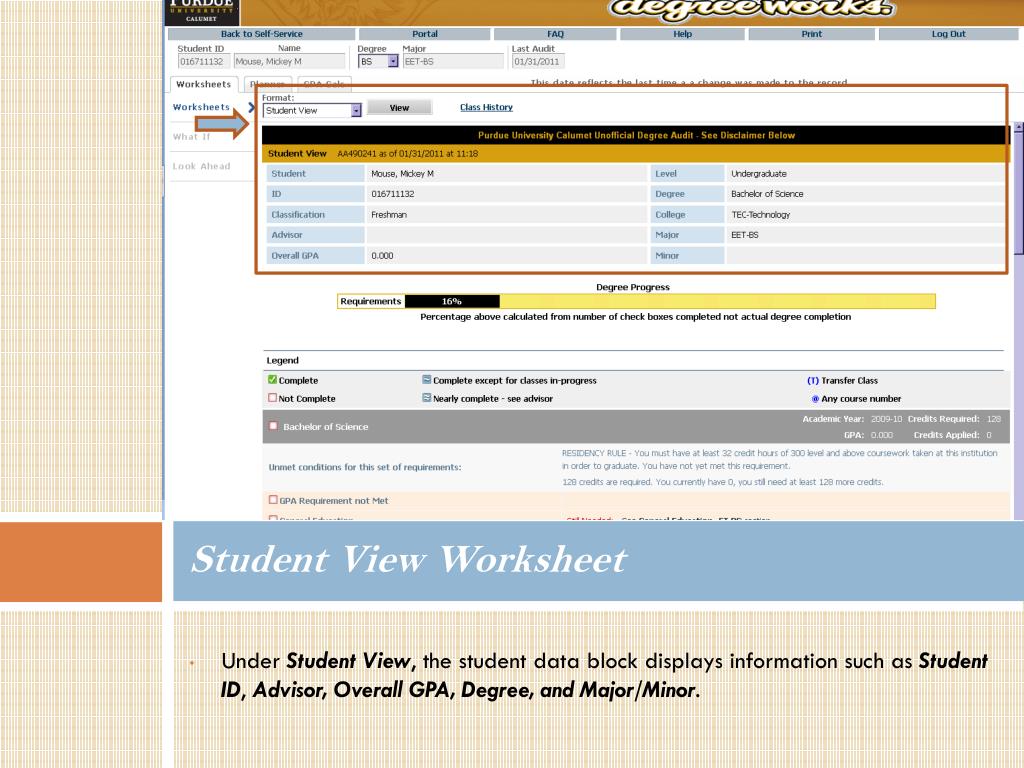Open Help from the top bar
The image size is (1024, 768).
coord(682,34)
